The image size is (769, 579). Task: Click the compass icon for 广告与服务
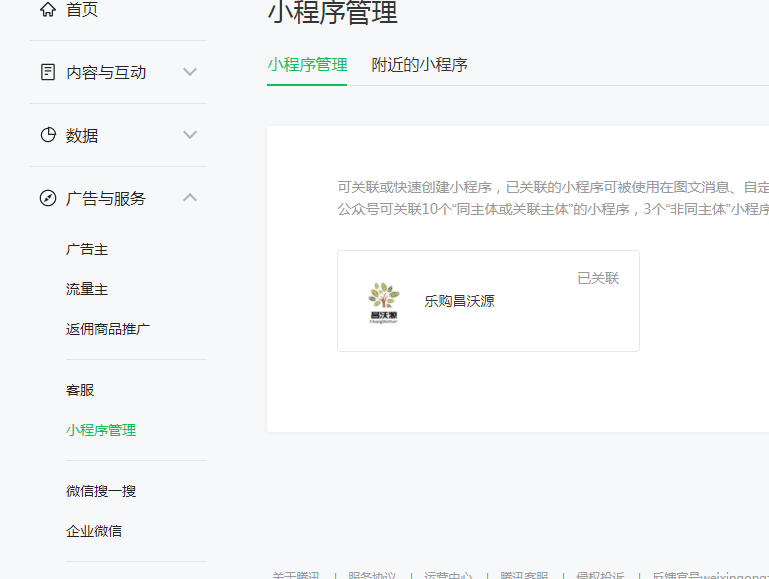point(48,198)
